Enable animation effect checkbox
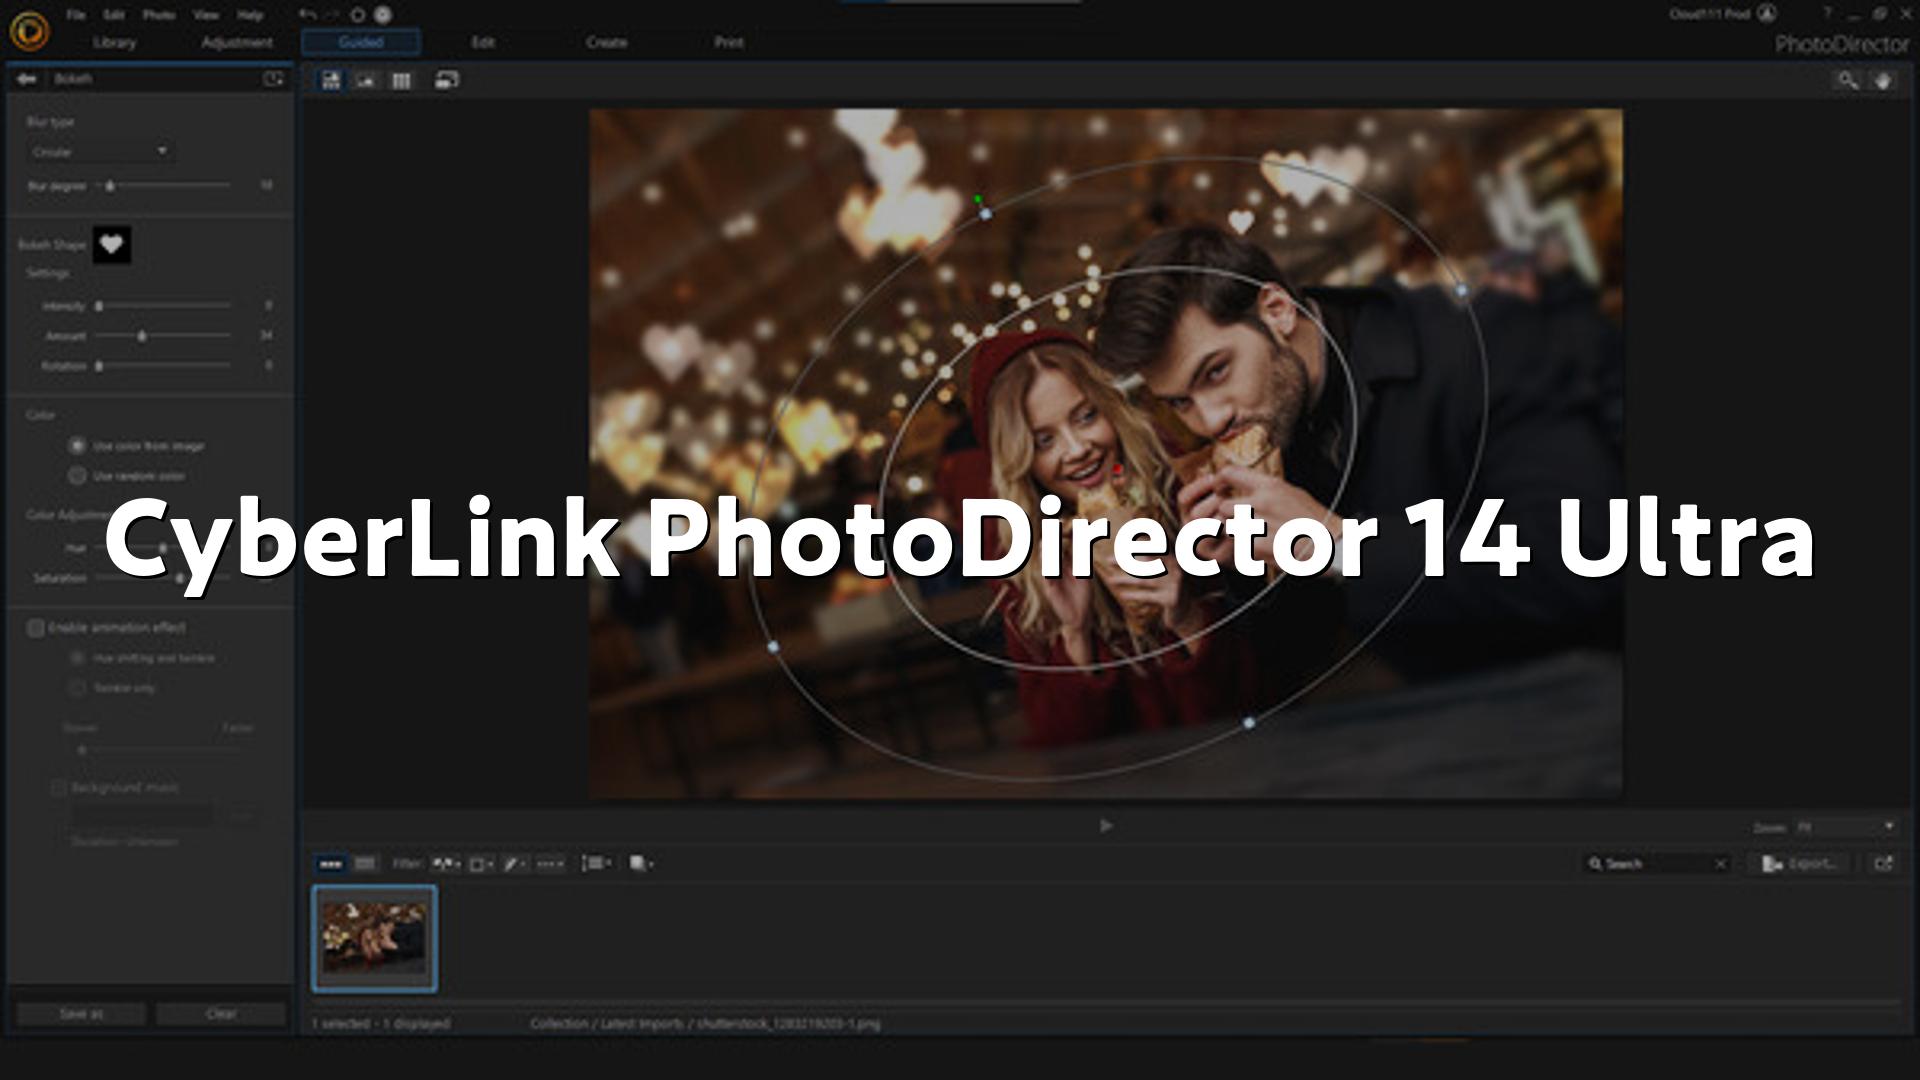 pyautogui.click(x=36, y=628)
